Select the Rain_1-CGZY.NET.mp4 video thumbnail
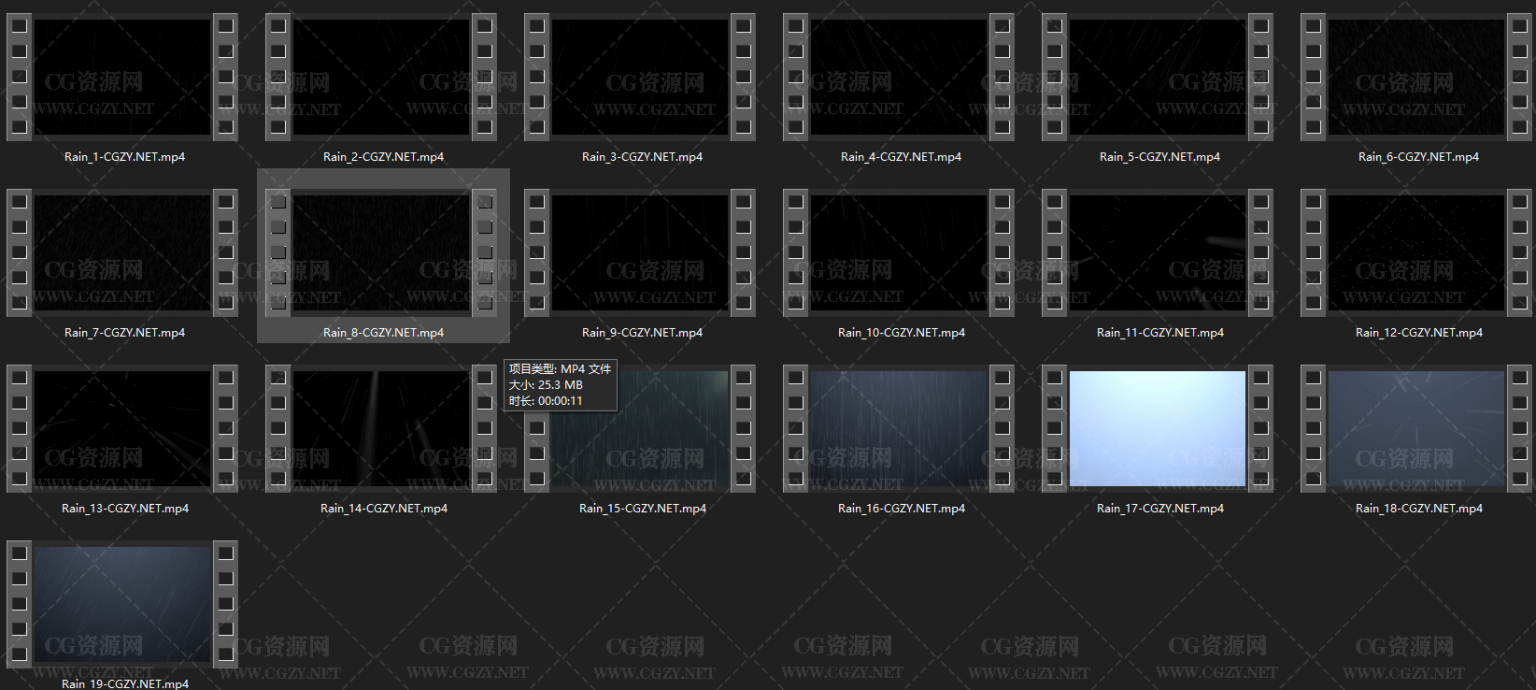Screen dimensions: 1536x690 pos(122,77)
